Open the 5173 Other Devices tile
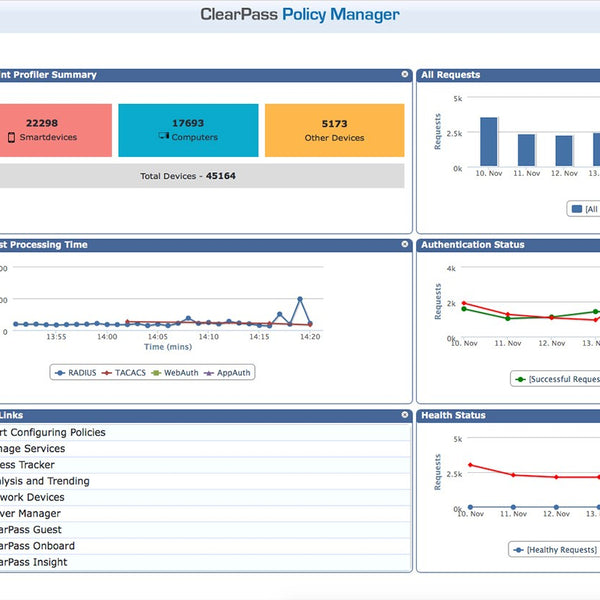600x600 pixels. point(334,130)
